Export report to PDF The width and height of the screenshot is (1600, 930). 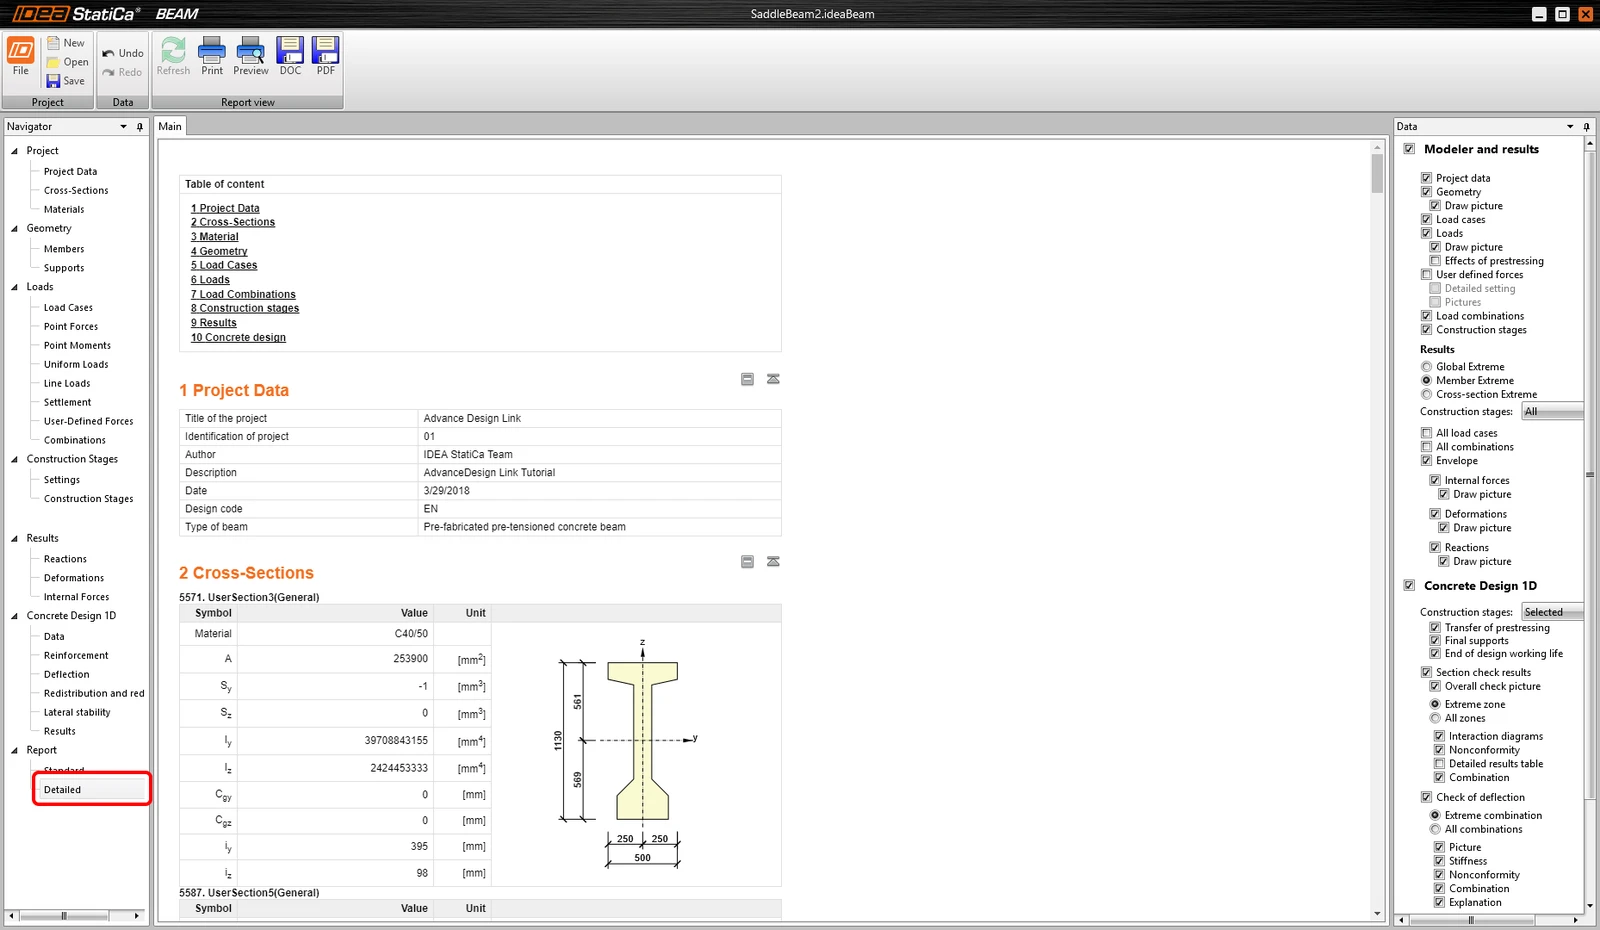tap(325, 56)
